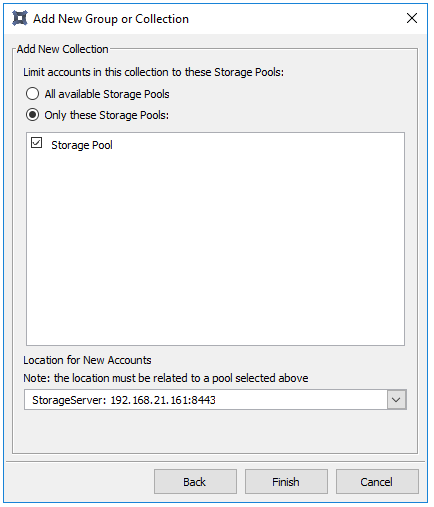Click the note about location and selected pool
This screenshot has height=507, width=434.
click(x=166, y=378)
